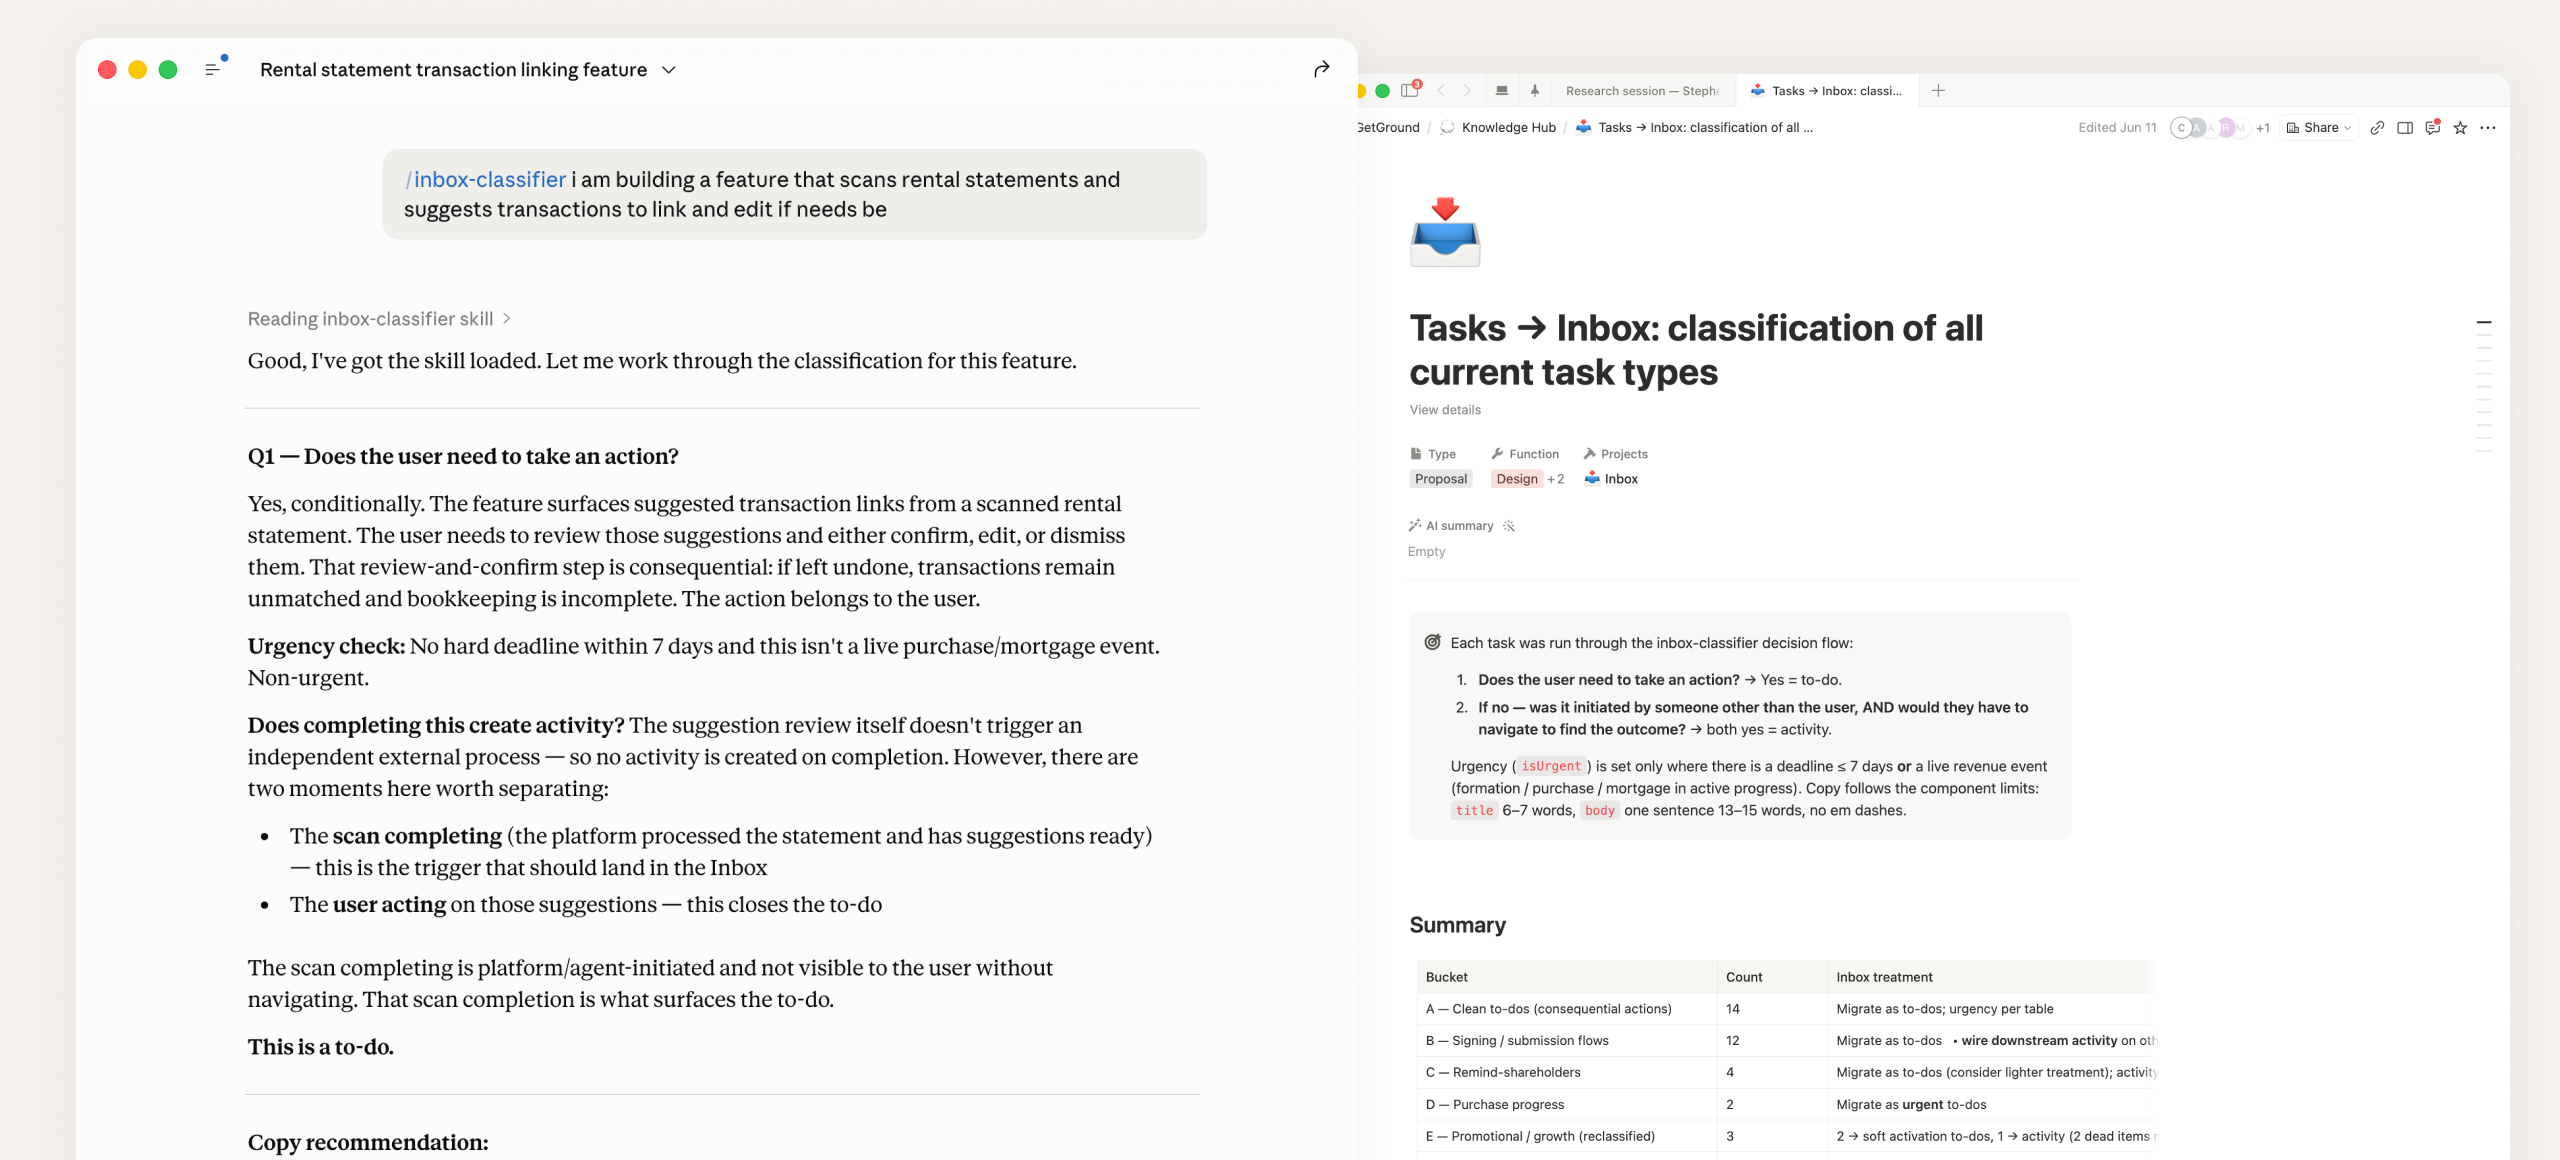Click the Type property label
This screenshot has width=2560, height=1160.
pyautogui.click(x=1433, y=454)
